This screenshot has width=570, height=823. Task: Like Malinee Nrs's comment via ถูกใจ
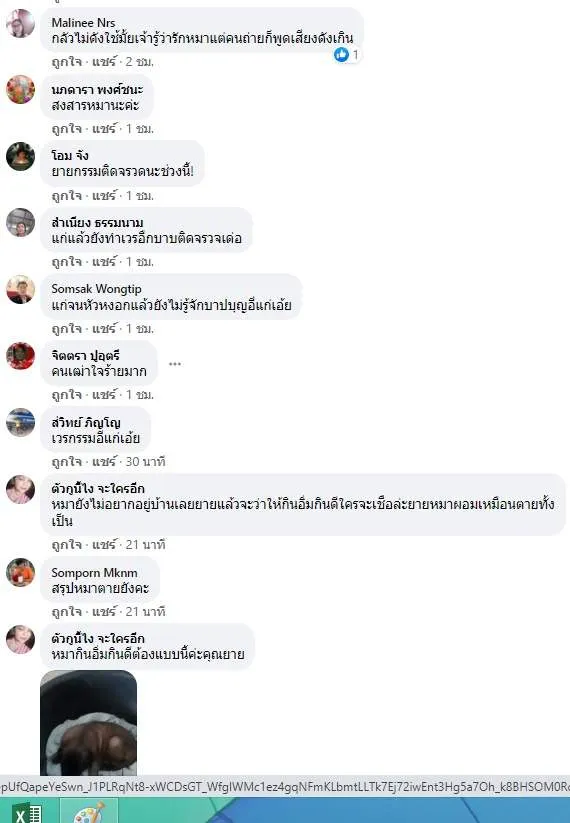point(67,62)
